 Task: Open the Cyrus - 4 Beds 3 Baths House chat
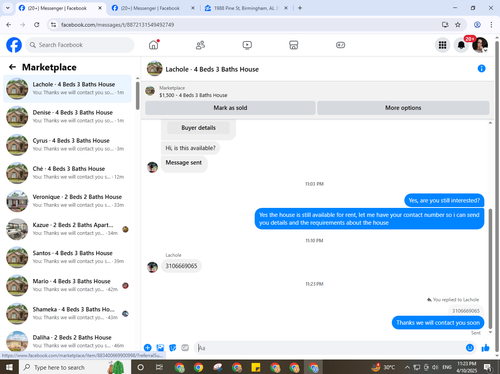pos(67,145)
